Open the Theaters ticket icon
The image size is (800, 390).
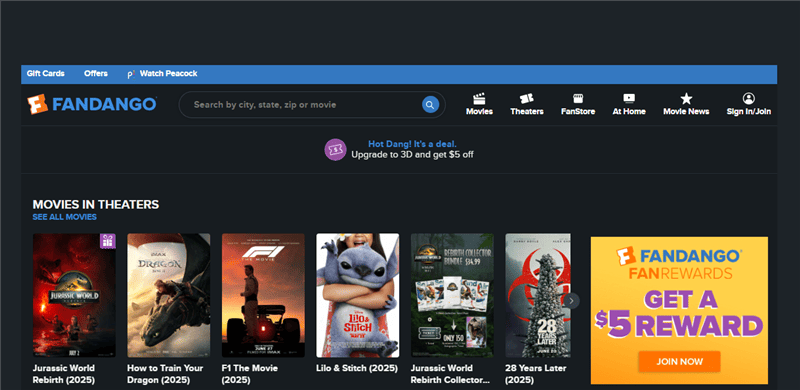click(x=527, y=99)
